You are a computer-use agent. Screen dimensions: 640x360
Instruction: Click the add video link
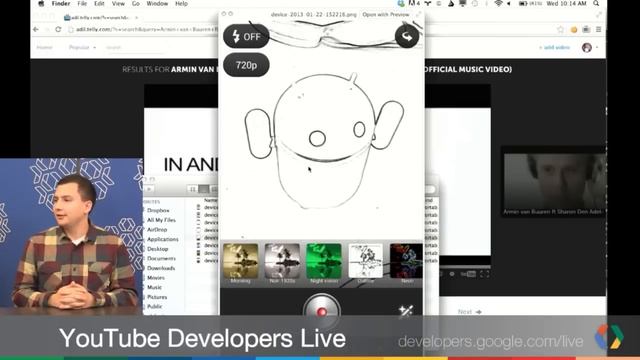coord(554,48)
